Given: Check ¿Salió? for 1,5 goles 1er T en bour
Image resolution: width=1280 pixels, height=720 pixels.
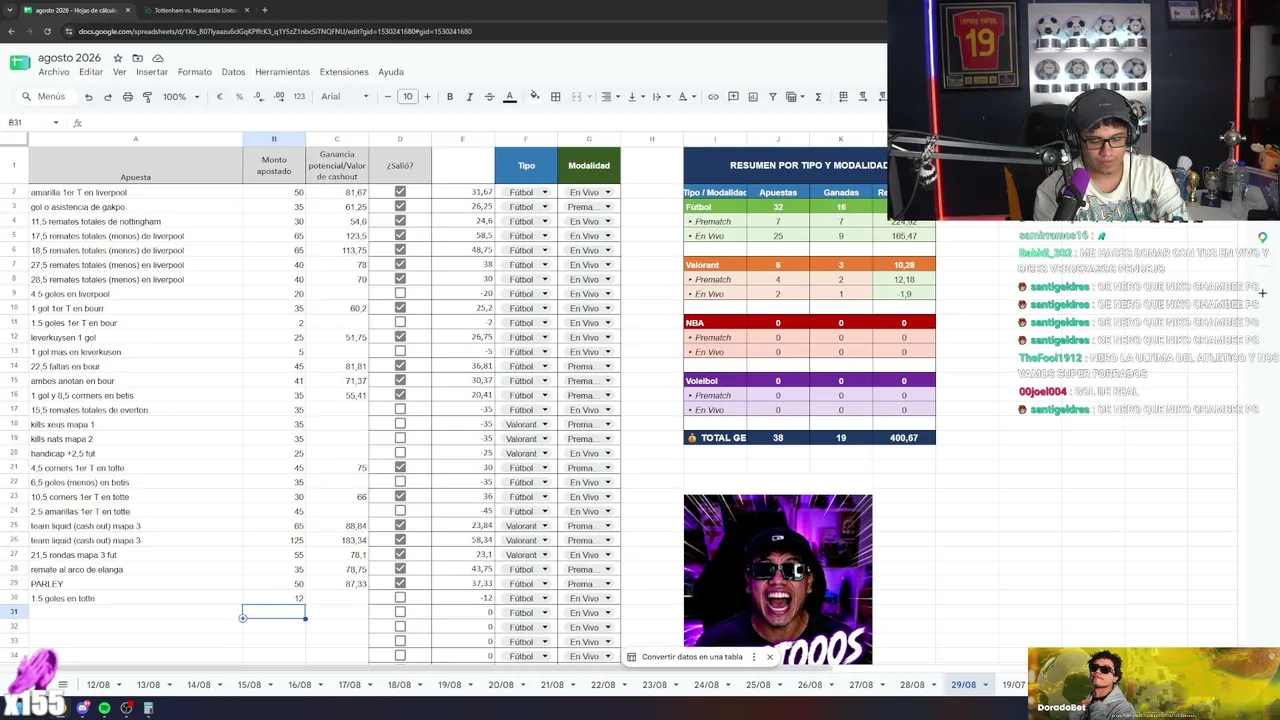Looking at the screenshot, I should pos(400,323).
